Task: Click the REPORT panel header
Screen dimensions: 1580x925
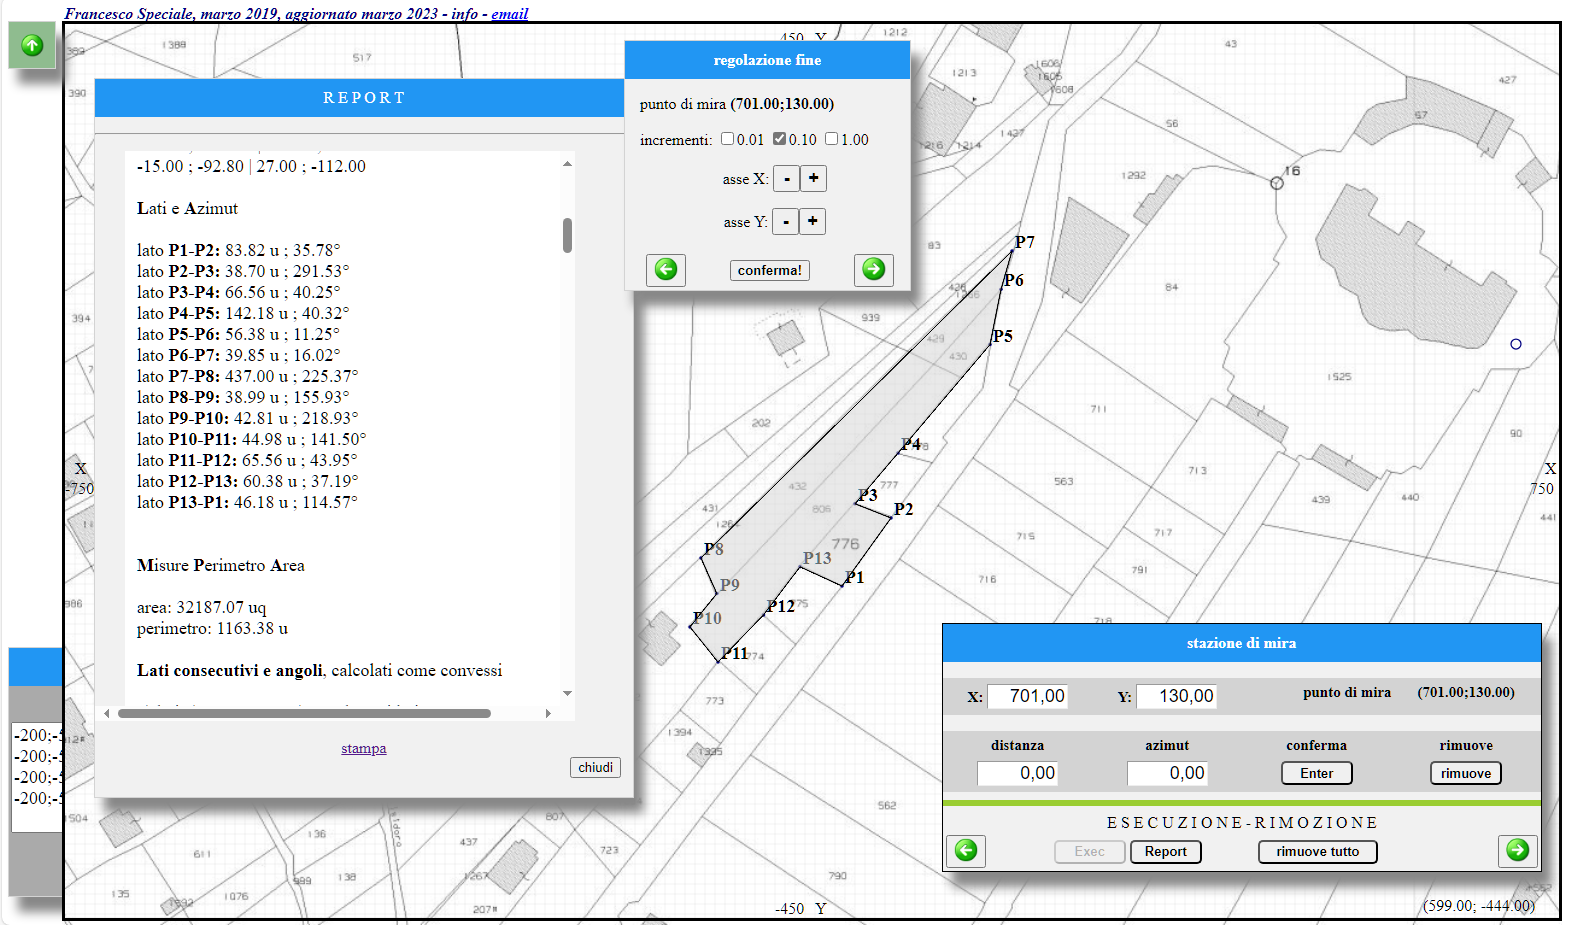Action: 364,98
